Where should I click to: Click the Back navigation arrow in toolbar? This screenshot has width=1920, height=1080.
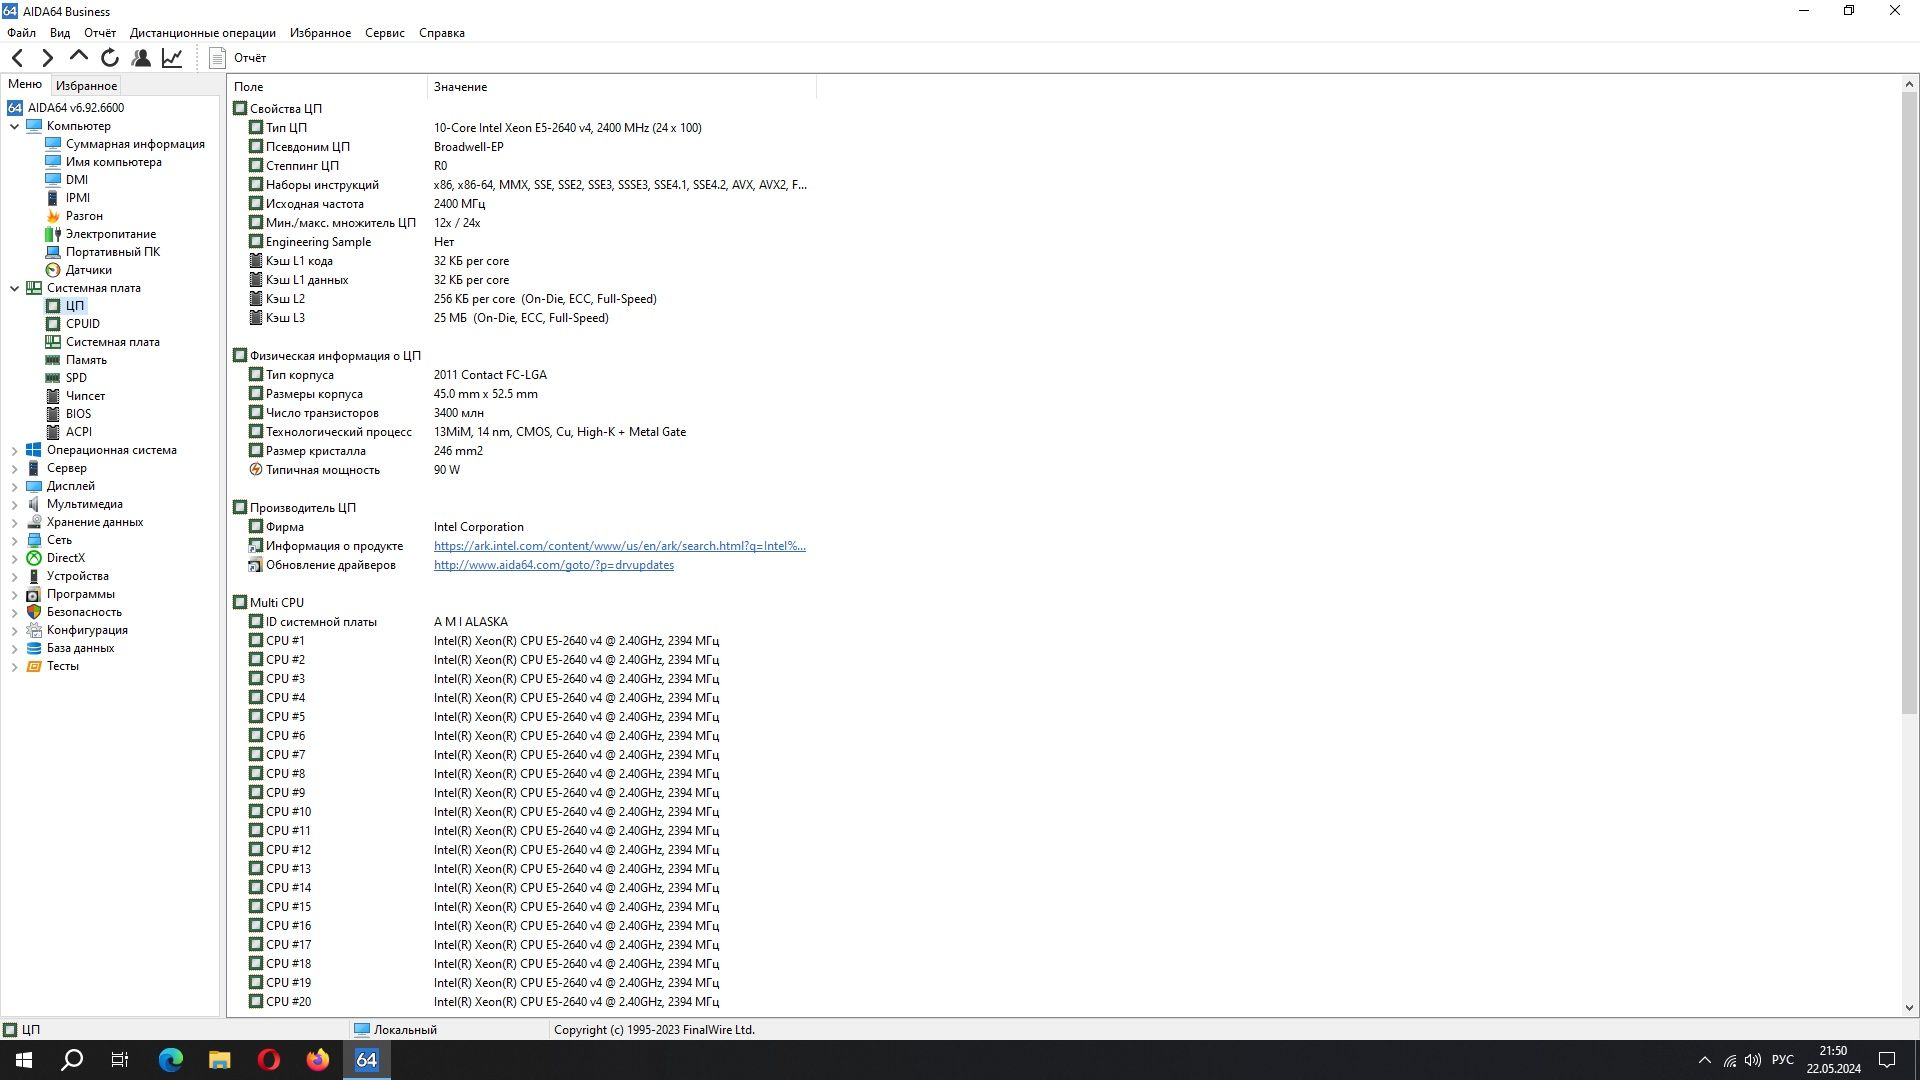(x=17, y=58)
